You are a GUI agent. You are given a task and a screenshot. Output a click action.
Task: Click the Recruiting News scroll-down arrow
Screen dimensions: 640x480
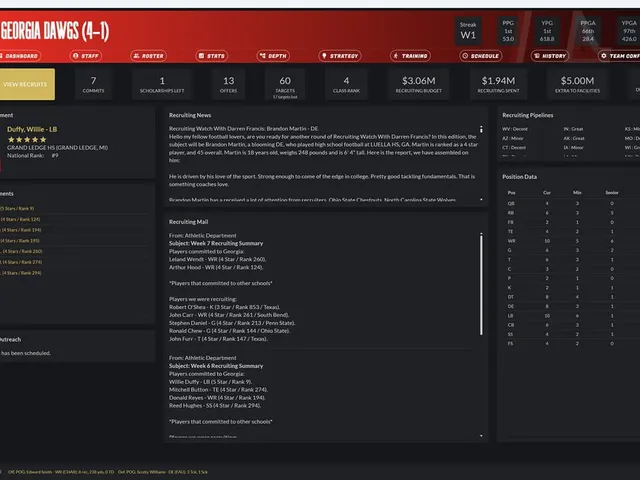pyautogui.click(x=481, y=200)
